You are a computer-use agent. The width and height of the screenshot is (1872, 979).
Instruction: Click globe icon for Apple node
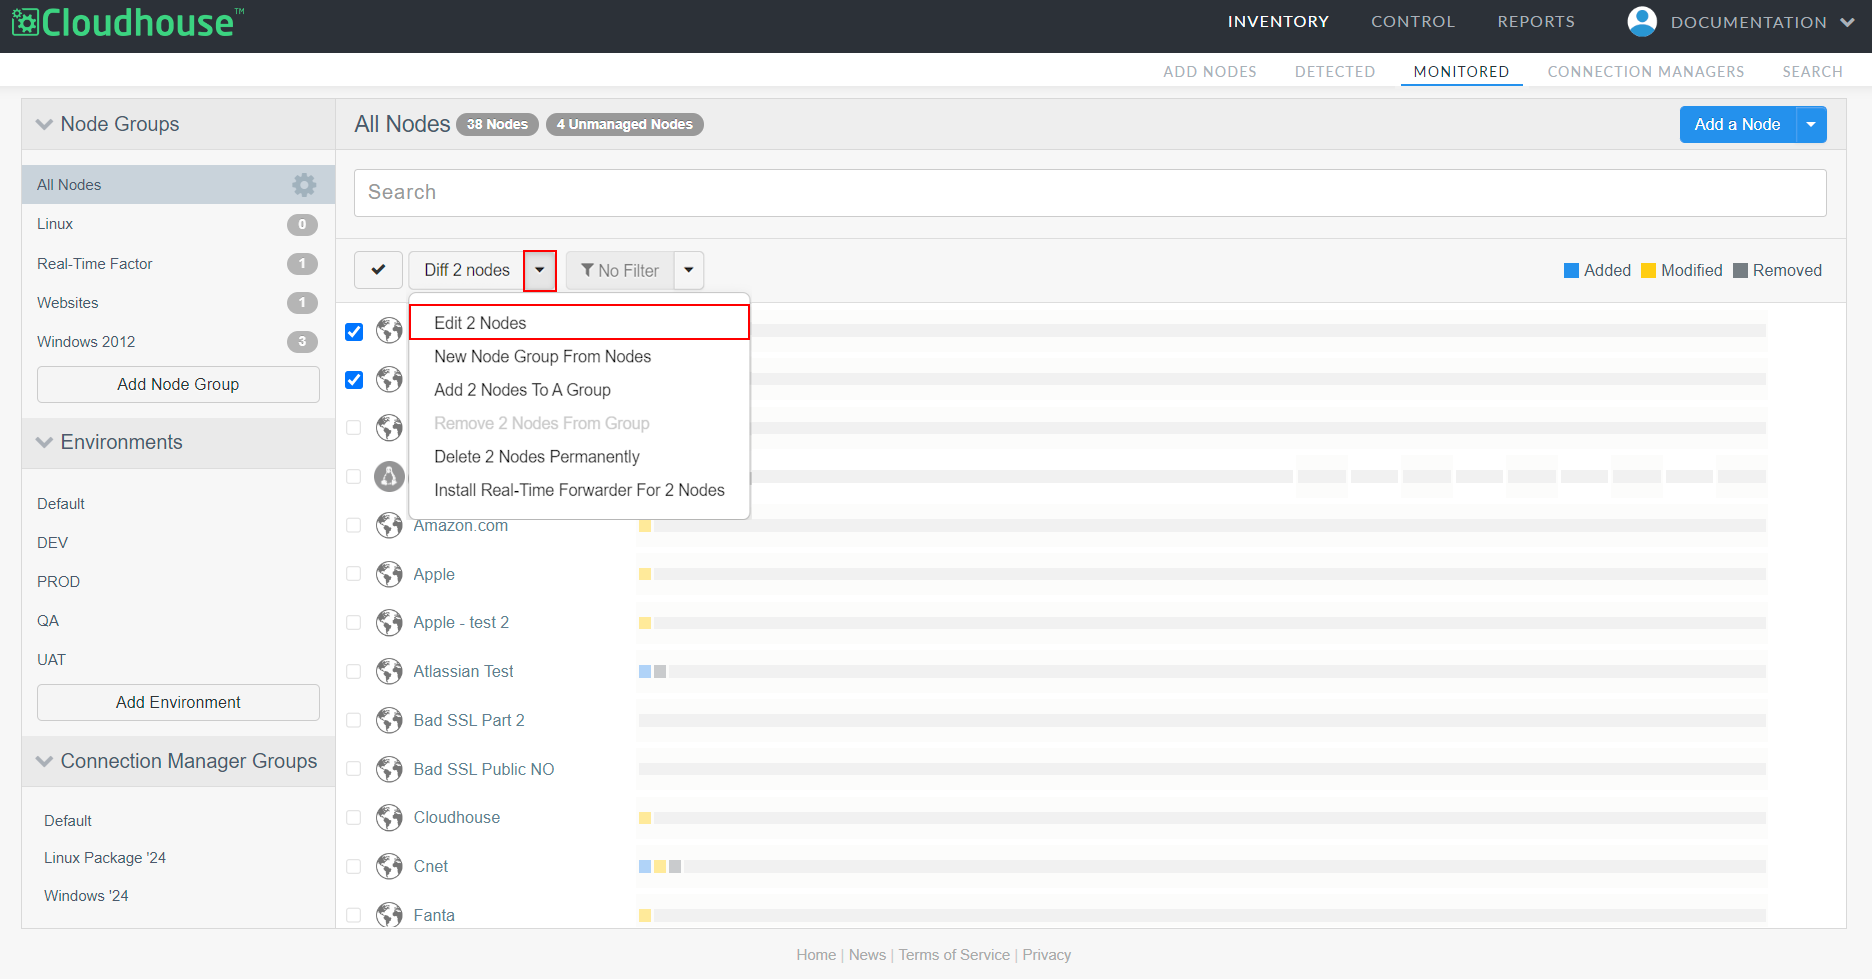coord(389,574)
